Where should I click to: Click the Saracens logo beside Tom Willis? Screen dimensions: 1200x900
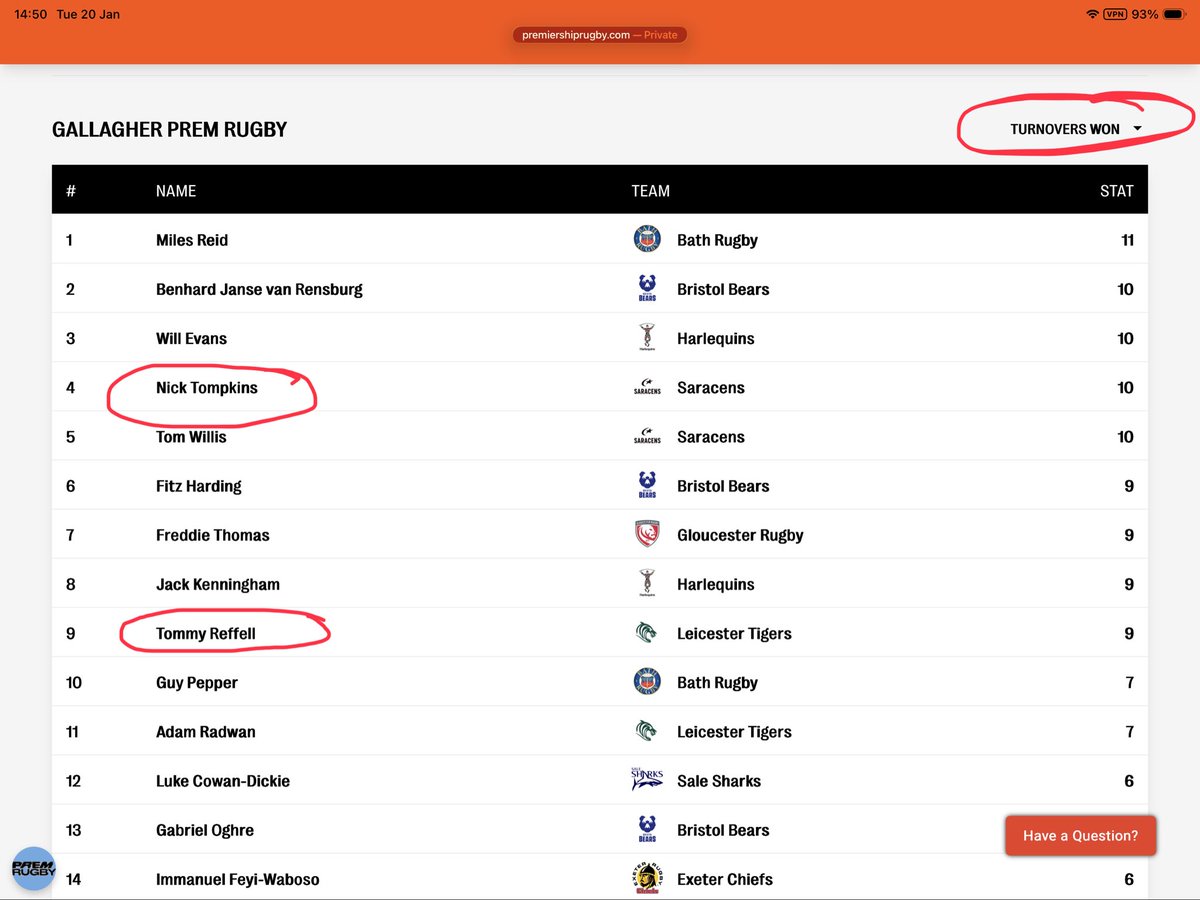pos(647,436)
